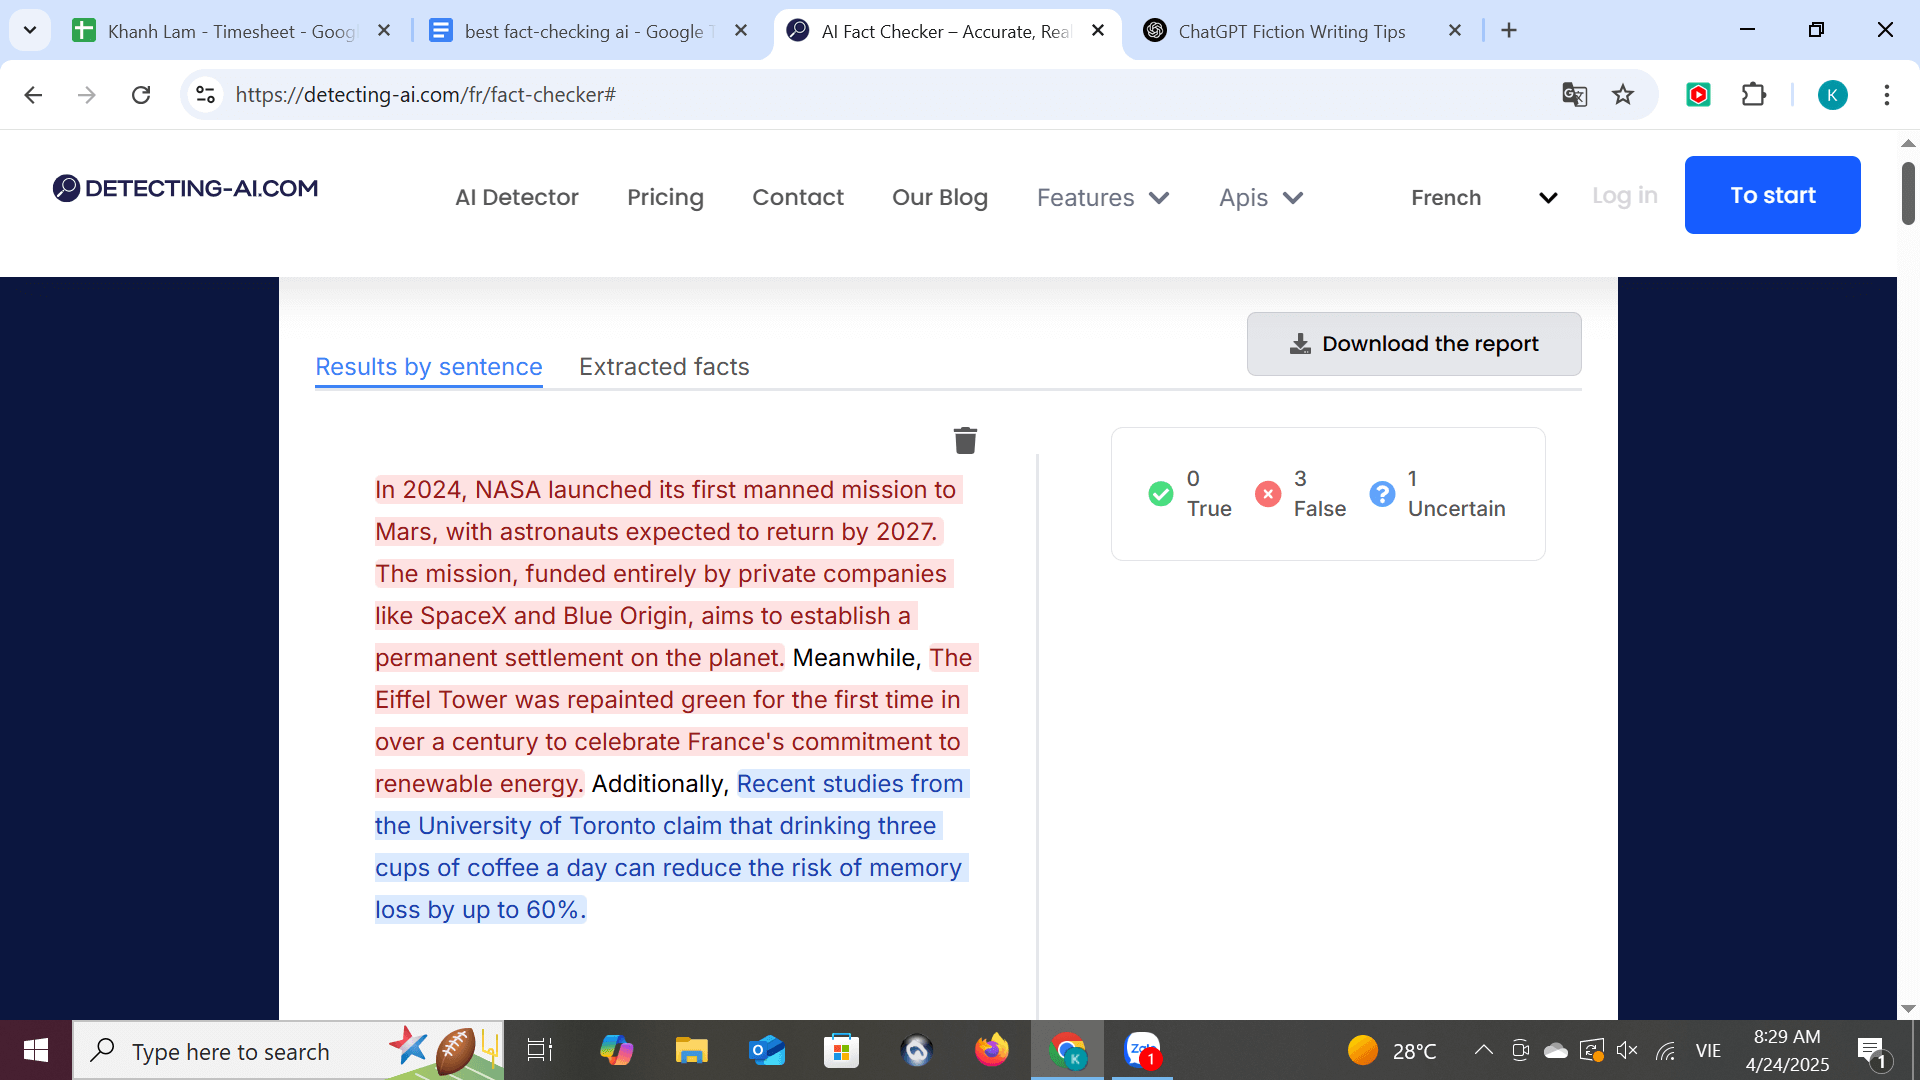Open Copilot app on taskbar
The height and width of the screenshot is (1080, 1920).
pos(616,1051)
